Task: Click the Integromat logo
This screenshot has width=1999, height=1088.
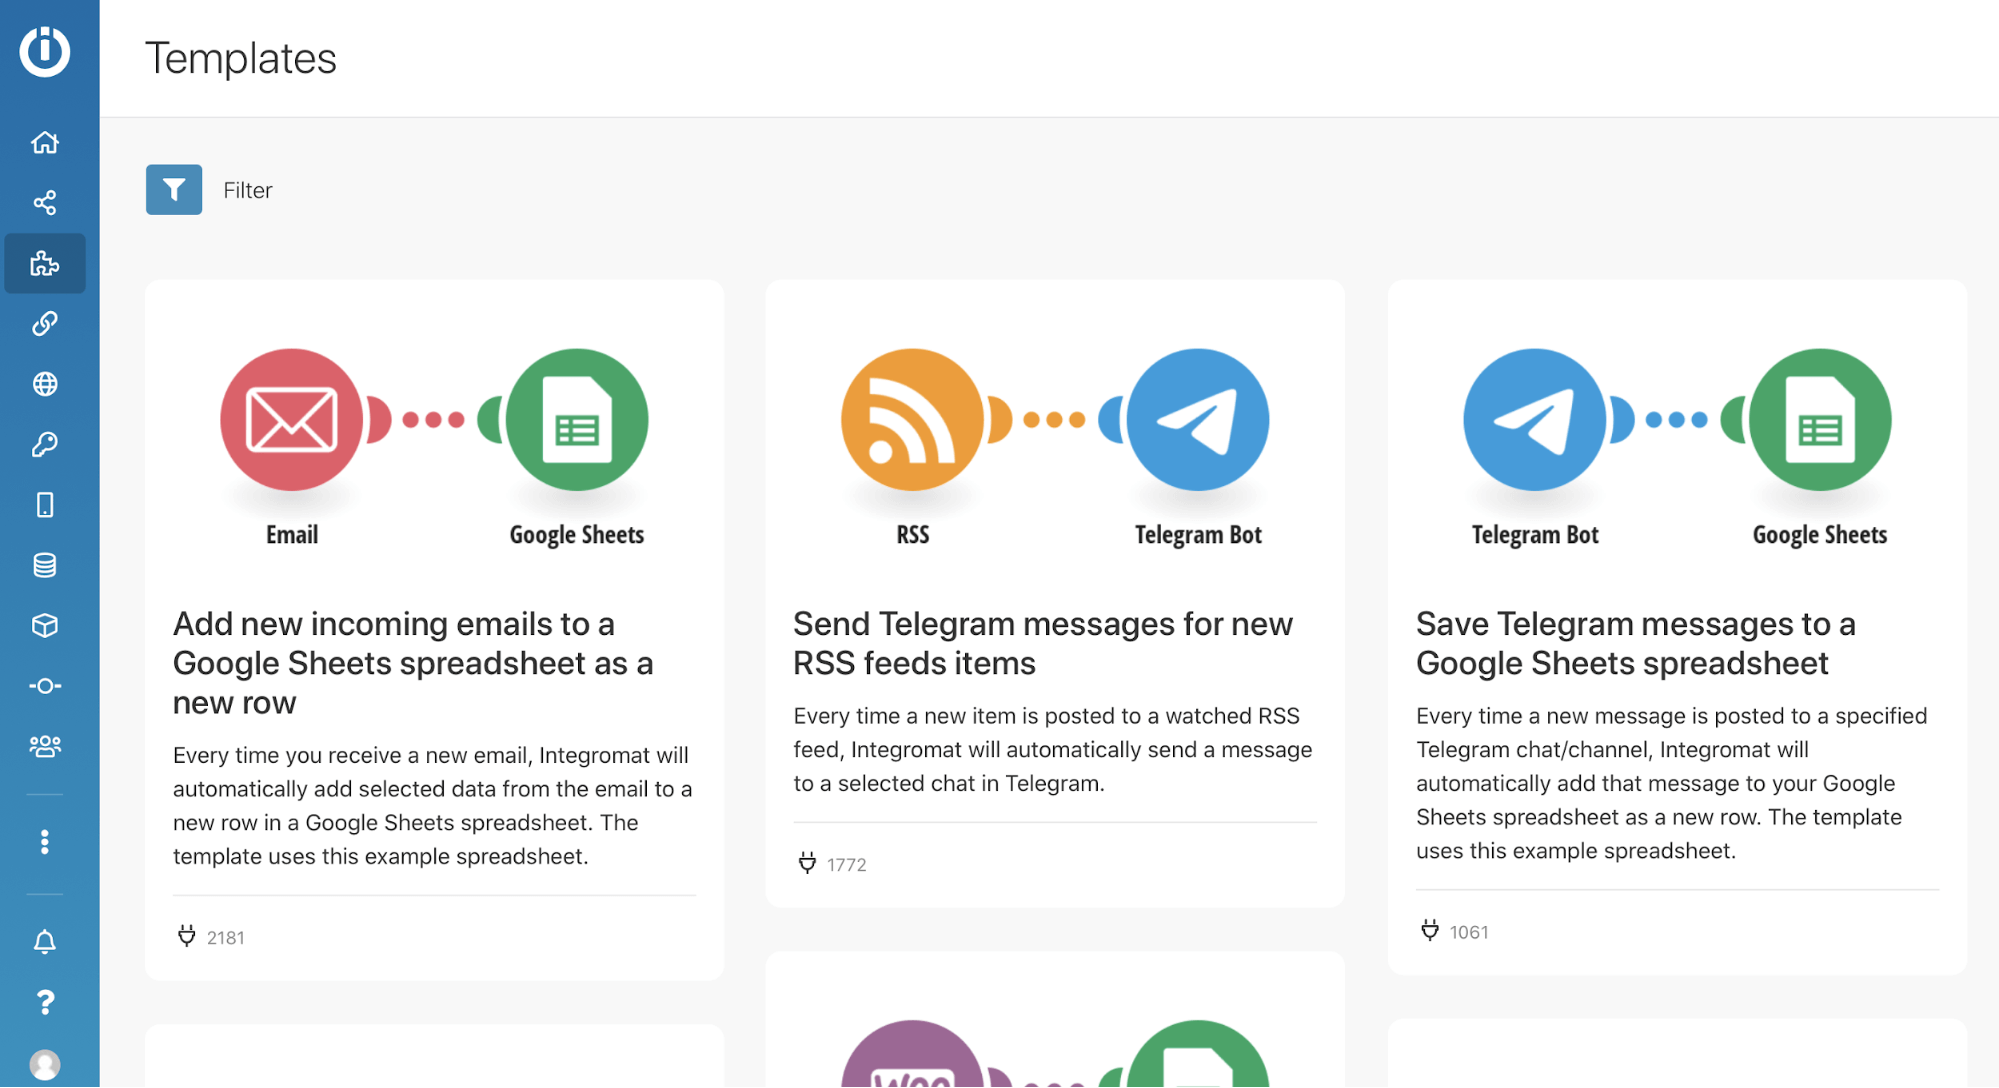Action: point(46,52)
